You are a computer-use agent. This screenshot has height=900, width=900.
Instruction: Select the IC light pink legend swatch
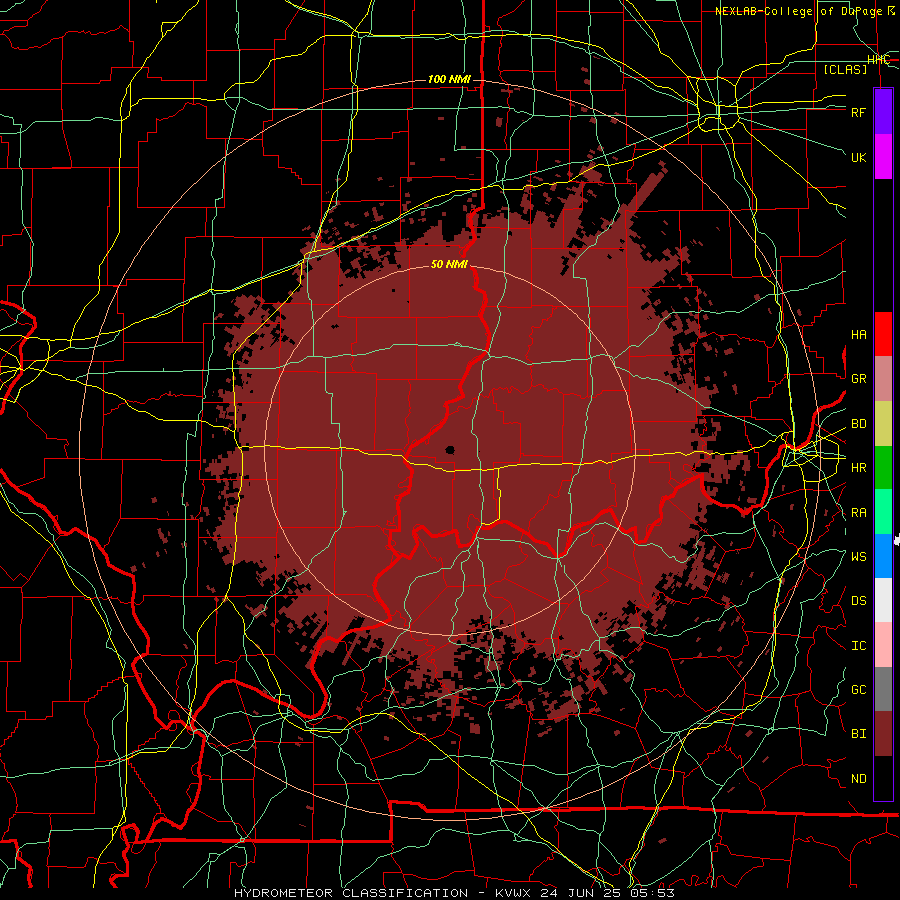883,645
